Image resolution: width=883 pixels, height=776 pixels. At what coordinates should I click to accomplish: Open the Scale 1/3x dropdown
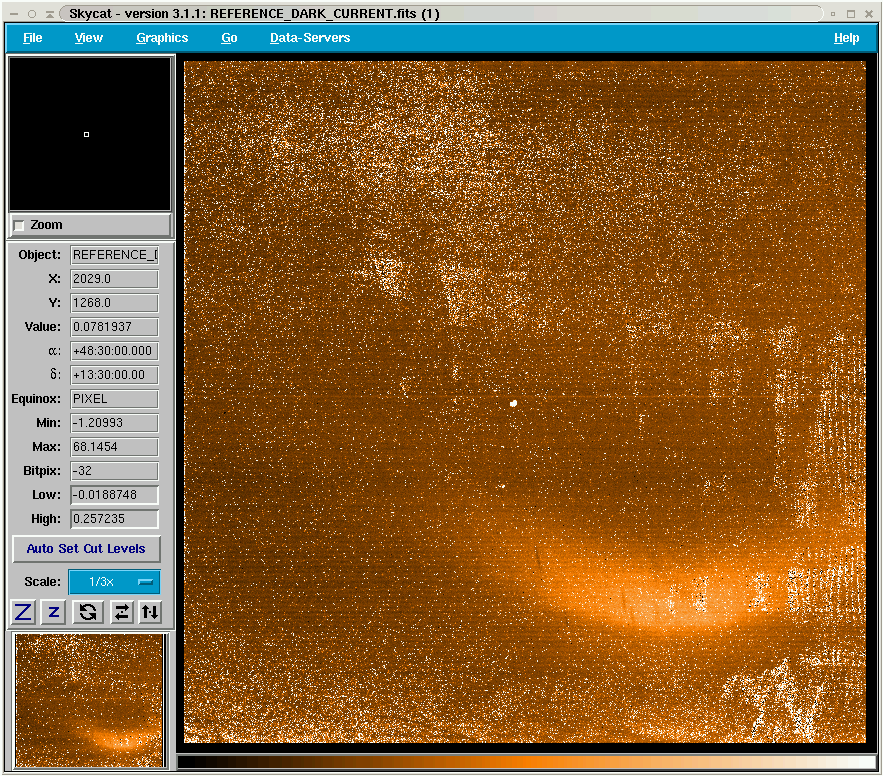click(114, 582)
